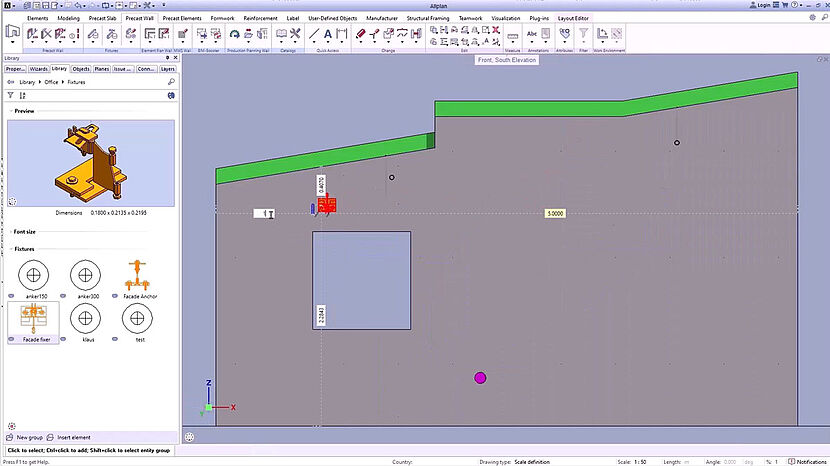Click the first Fixtures tool icon
The height and width of the screenshot is (466, 830).
[93, 34]
